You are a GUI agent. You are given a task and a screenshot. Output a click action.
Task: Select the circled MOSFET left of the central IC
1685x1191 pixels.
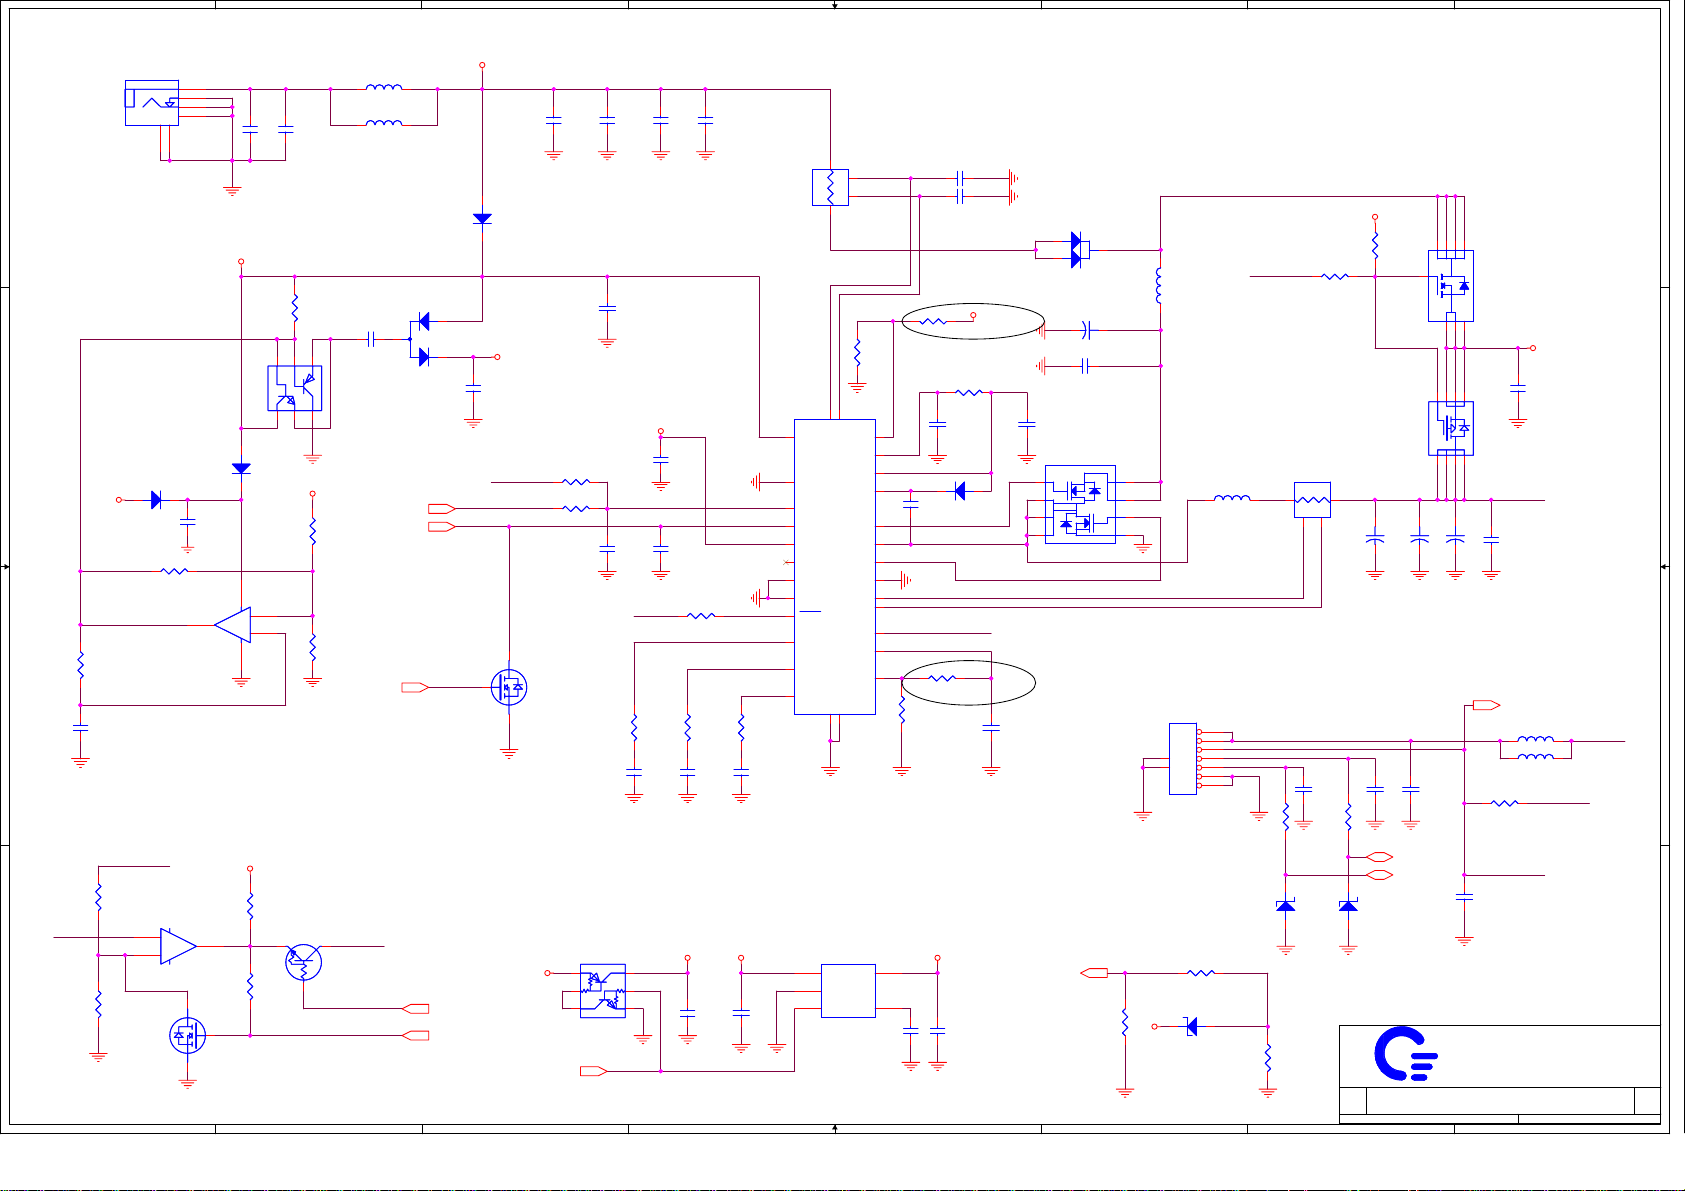(509, 687)
